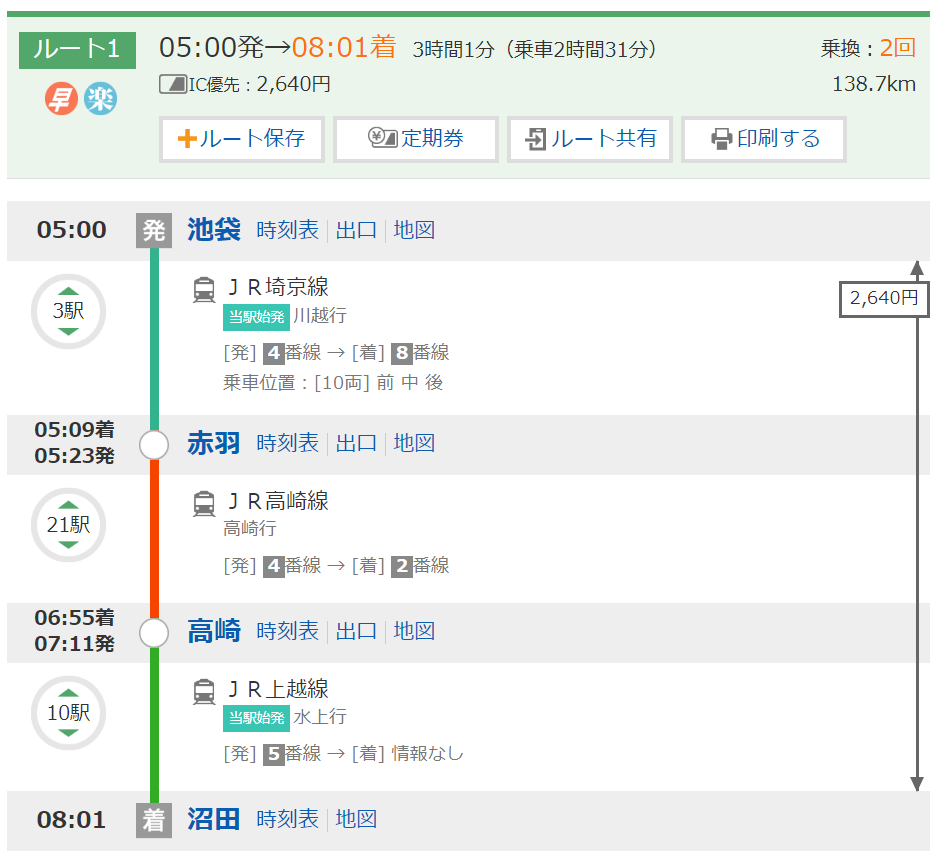Open the 定期券 commuter pass button
This screenshot has width=939, height=858.
click(x=416, y=139)
